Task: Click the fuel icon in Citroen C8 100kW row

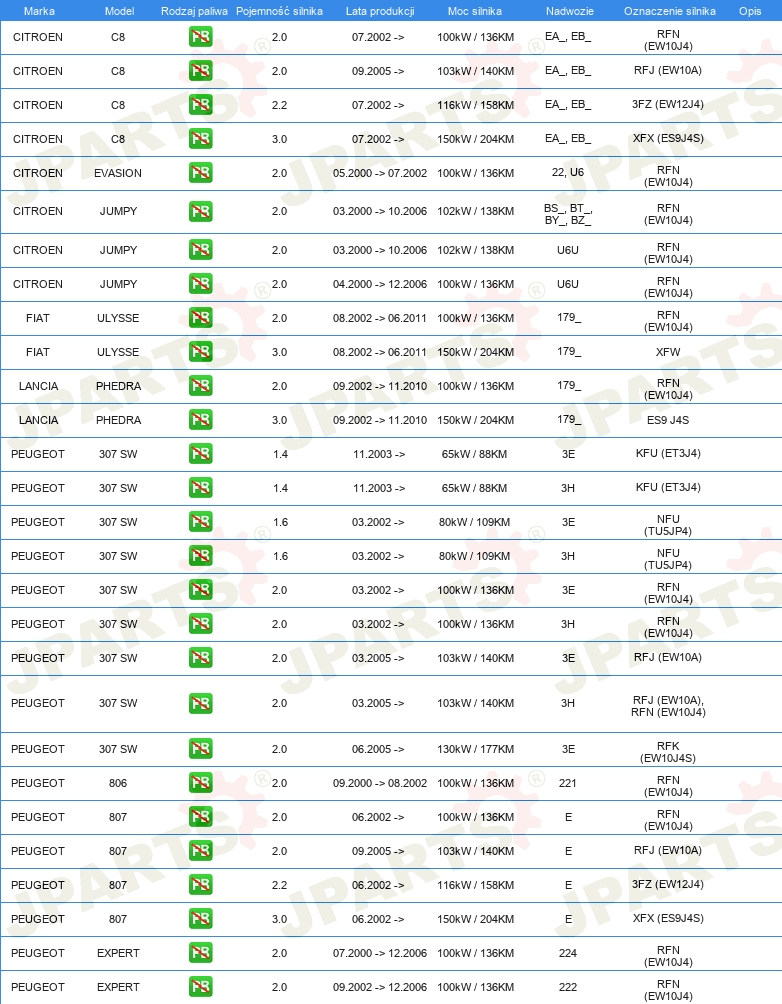Action: click(x=200, y=37)
